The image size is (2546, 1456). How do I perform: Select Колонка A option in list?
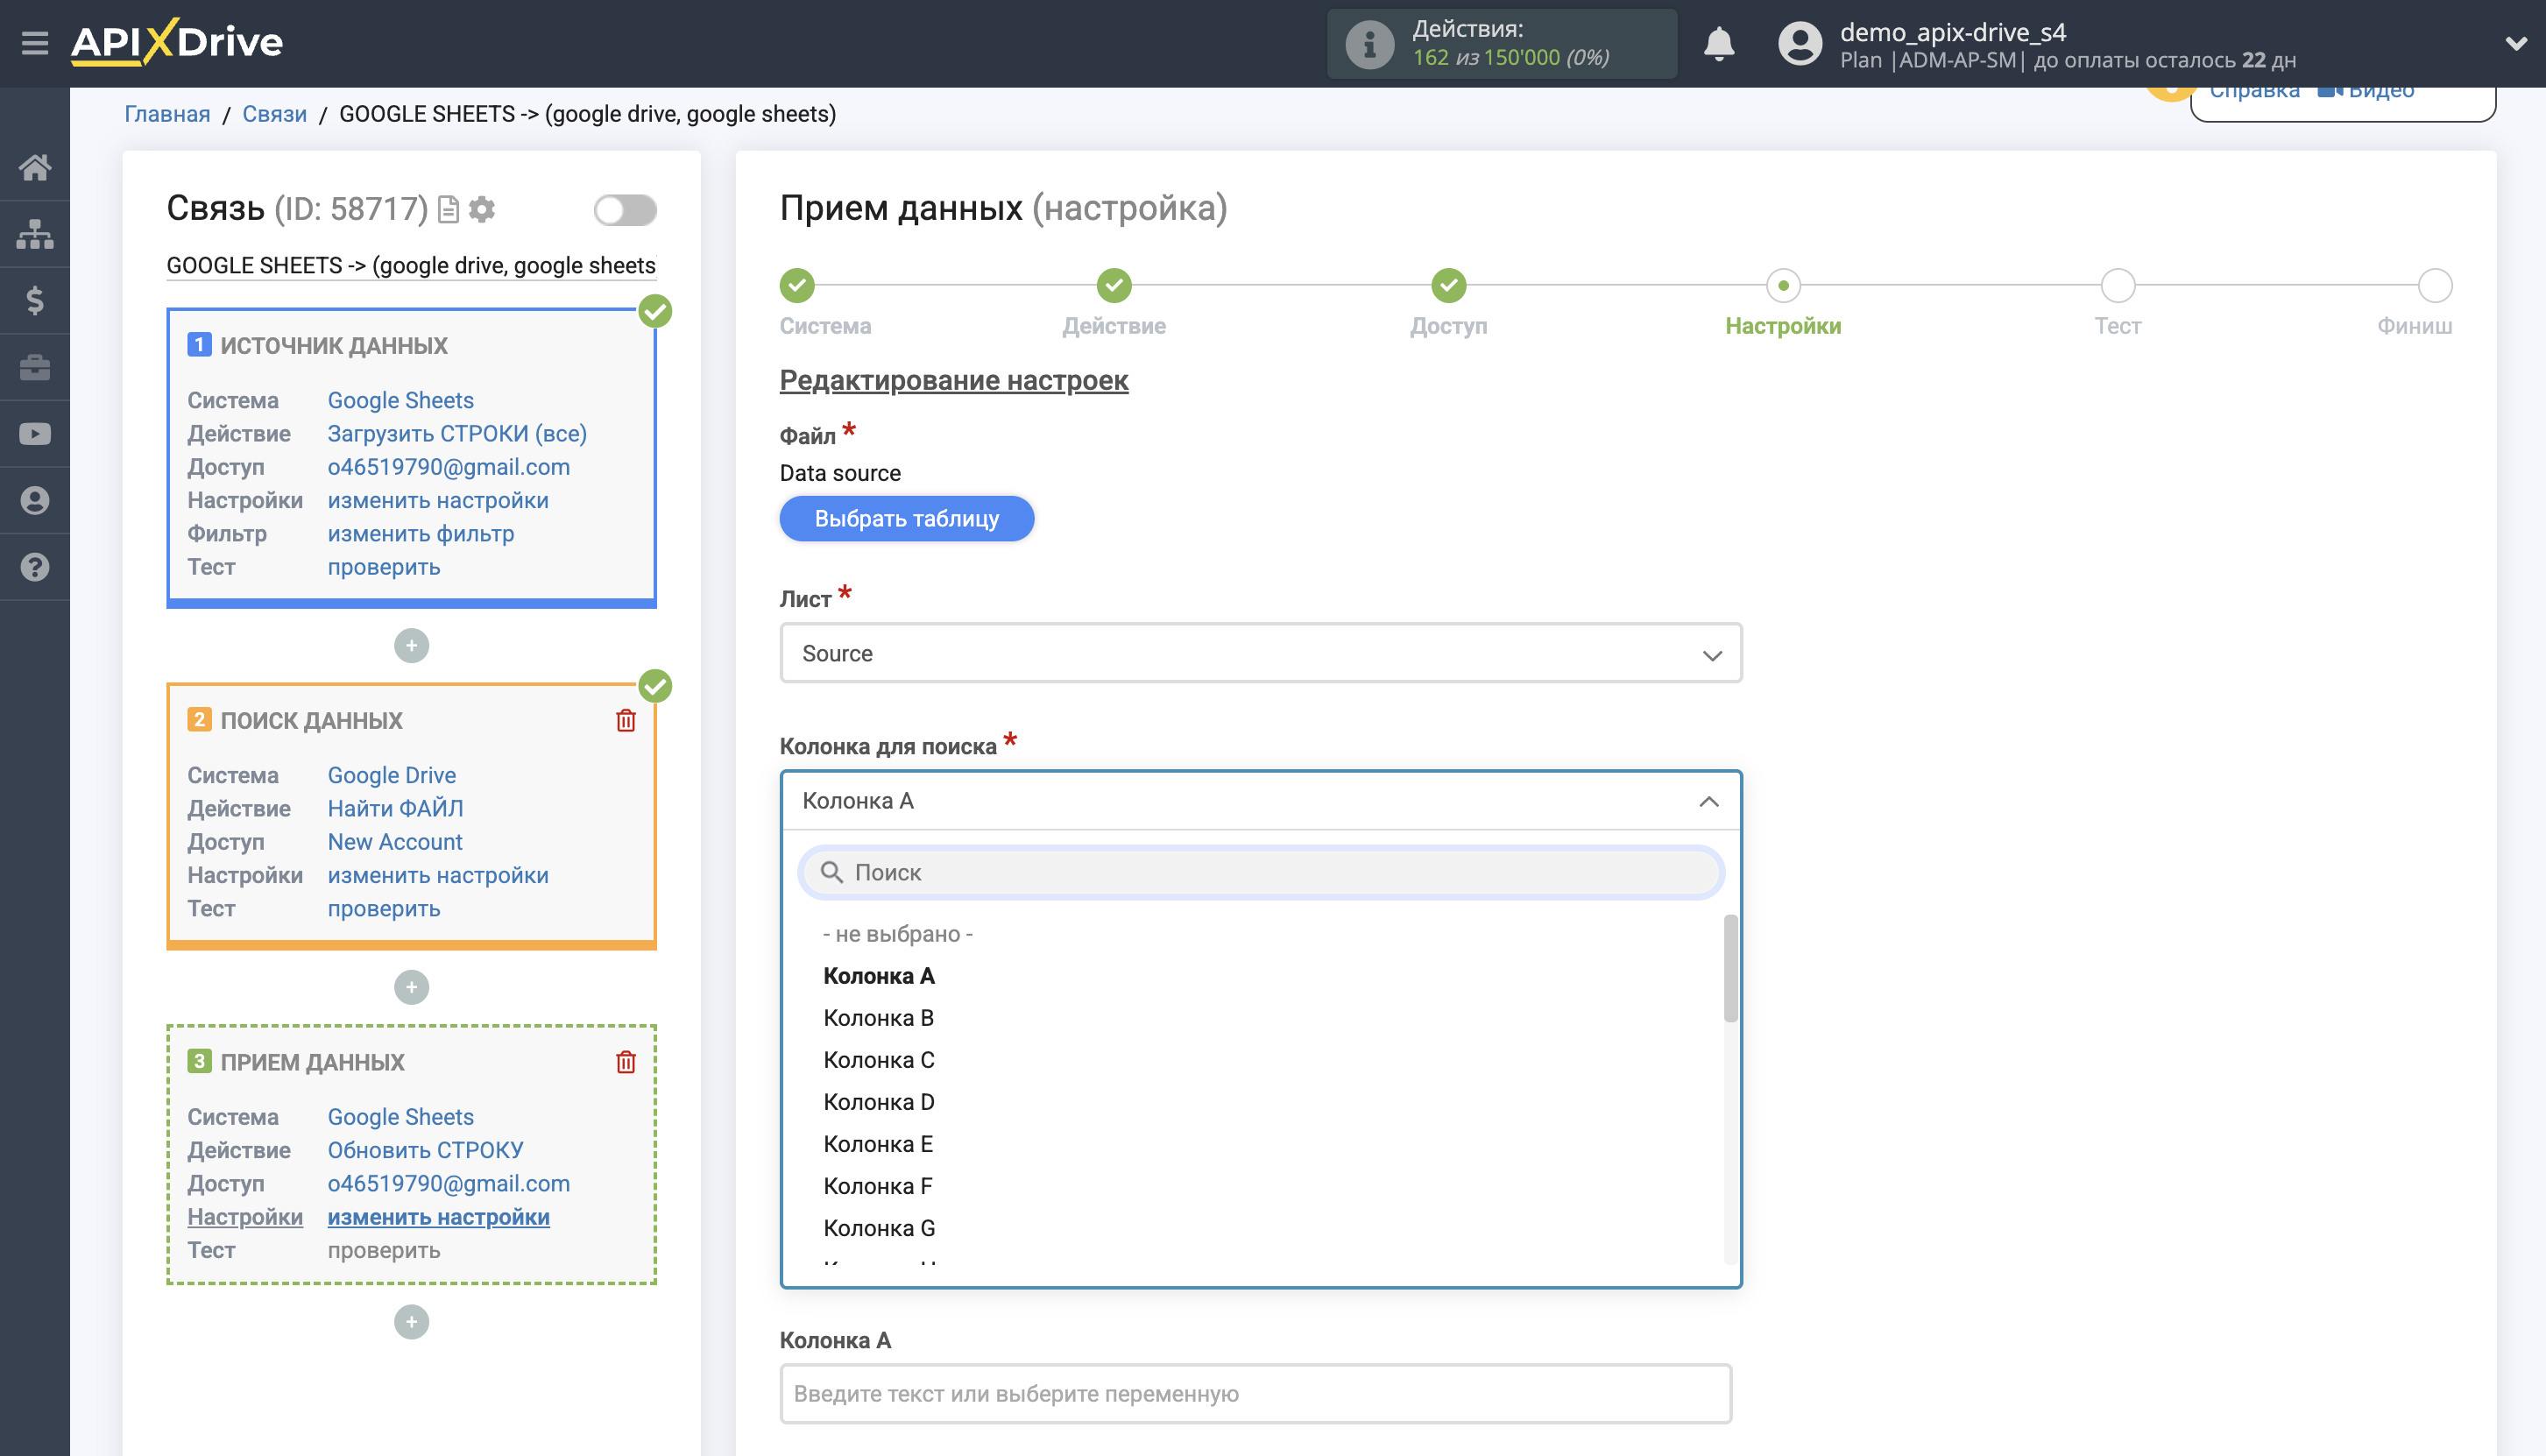coord(879,976)
